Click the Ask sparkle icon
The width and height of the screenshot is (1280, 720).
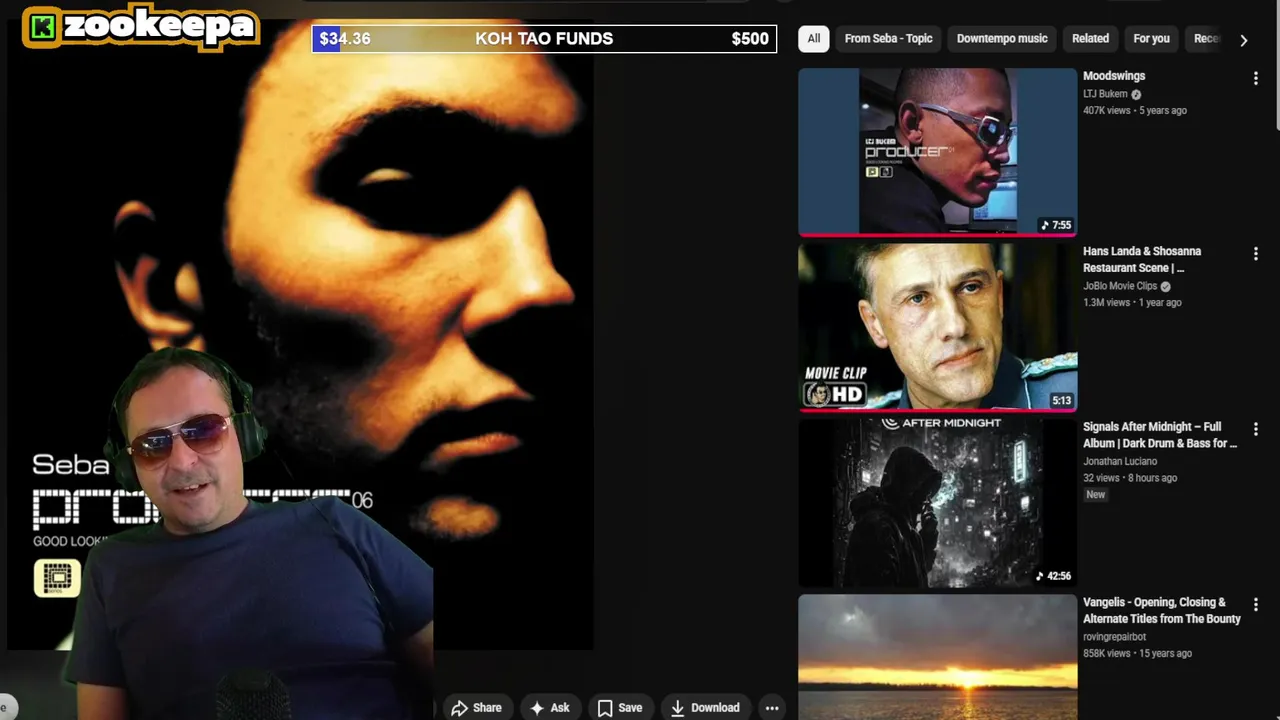pos(537,708)
